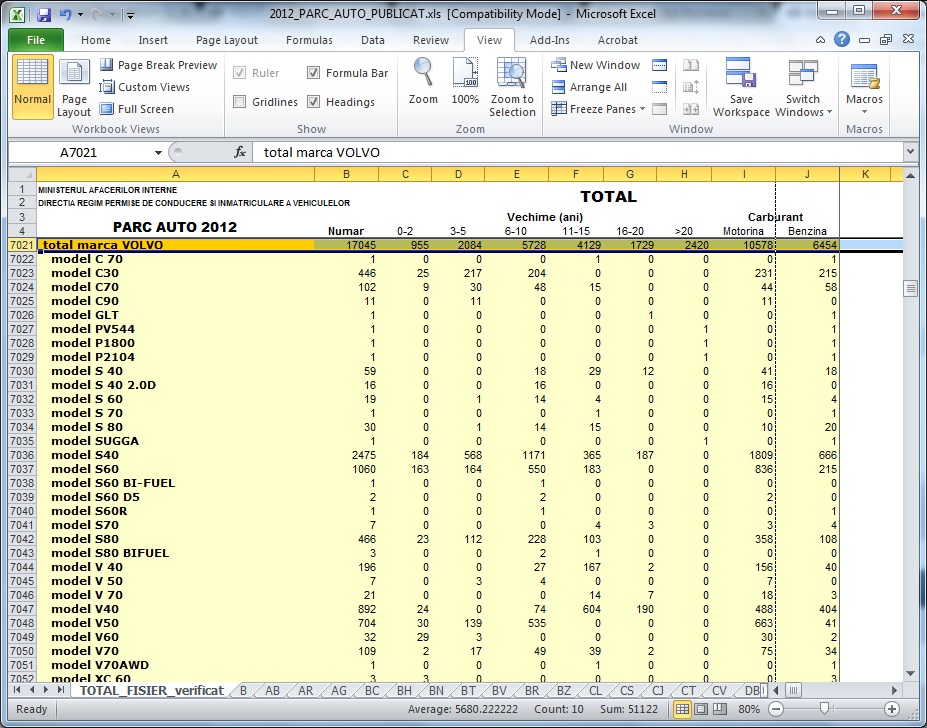Expand the formula bar
This screenshot has height=728, width=927.
910,152
